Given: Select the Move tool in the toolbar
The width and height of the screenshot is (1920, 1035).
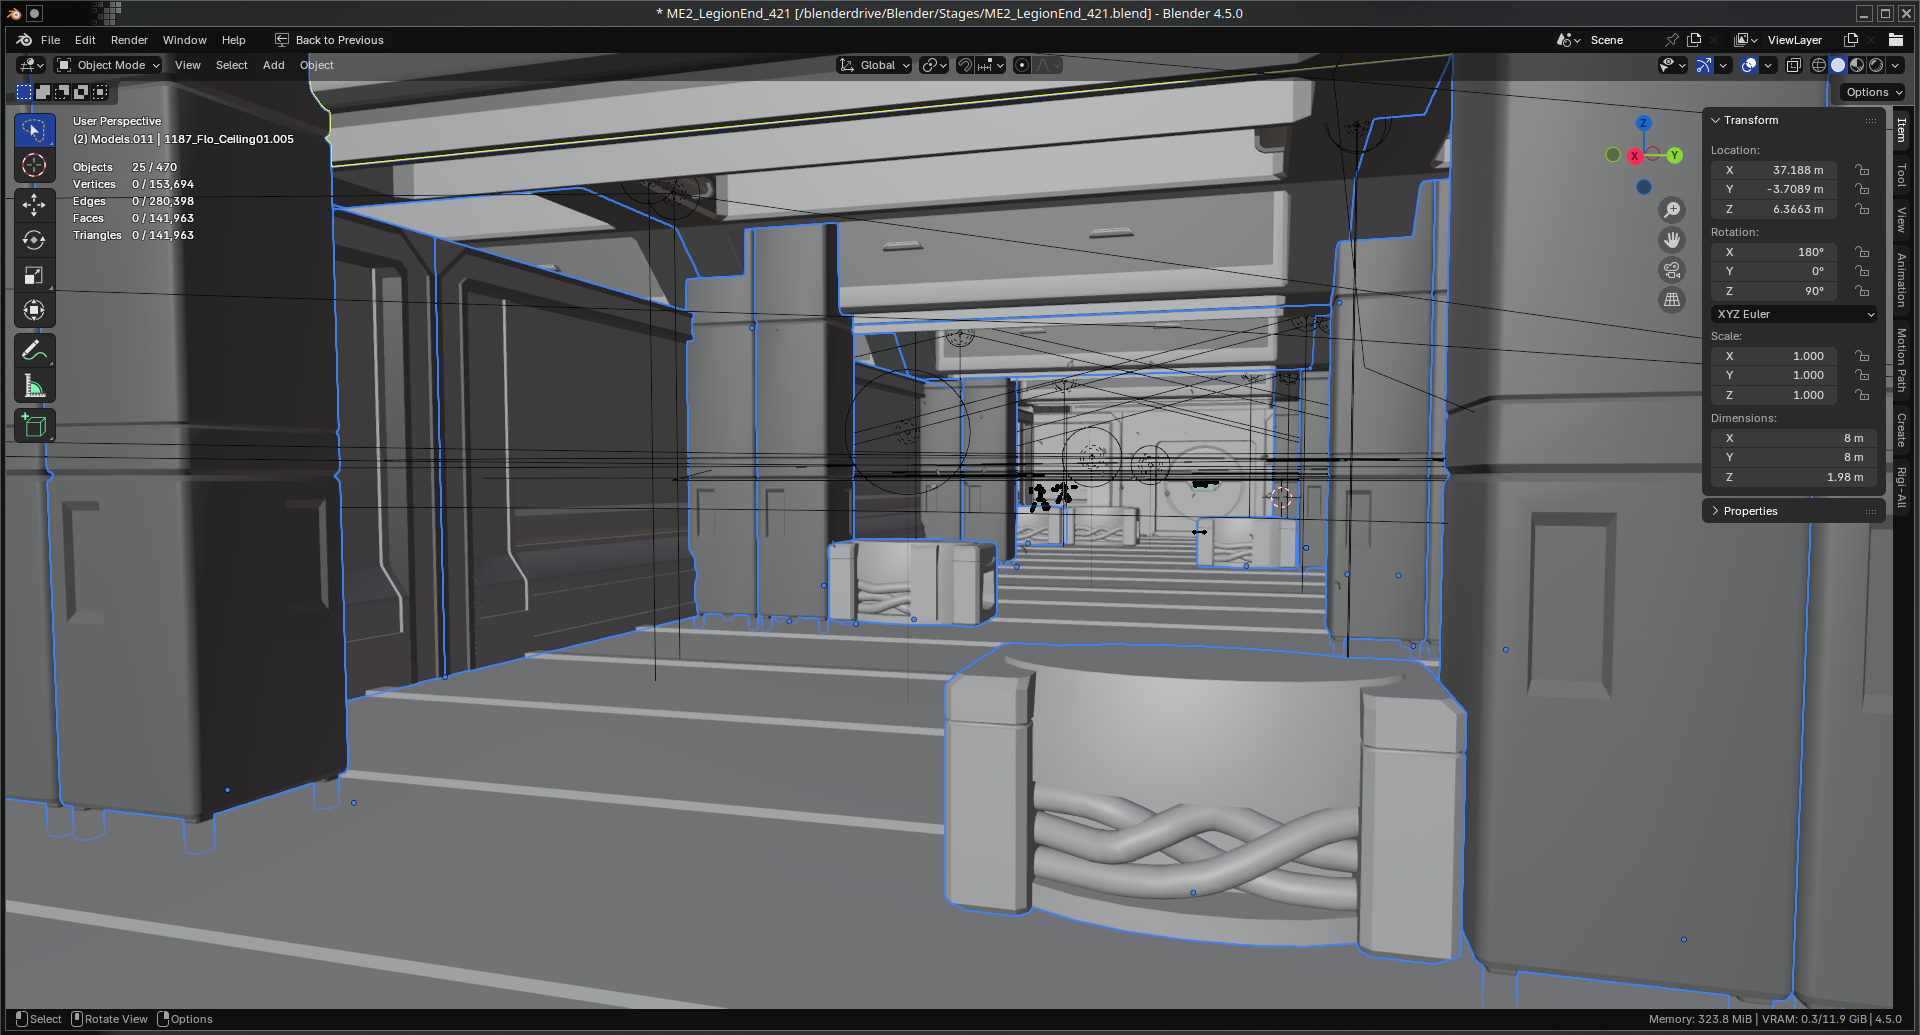Looking at the screenshot, I should 34,205.
